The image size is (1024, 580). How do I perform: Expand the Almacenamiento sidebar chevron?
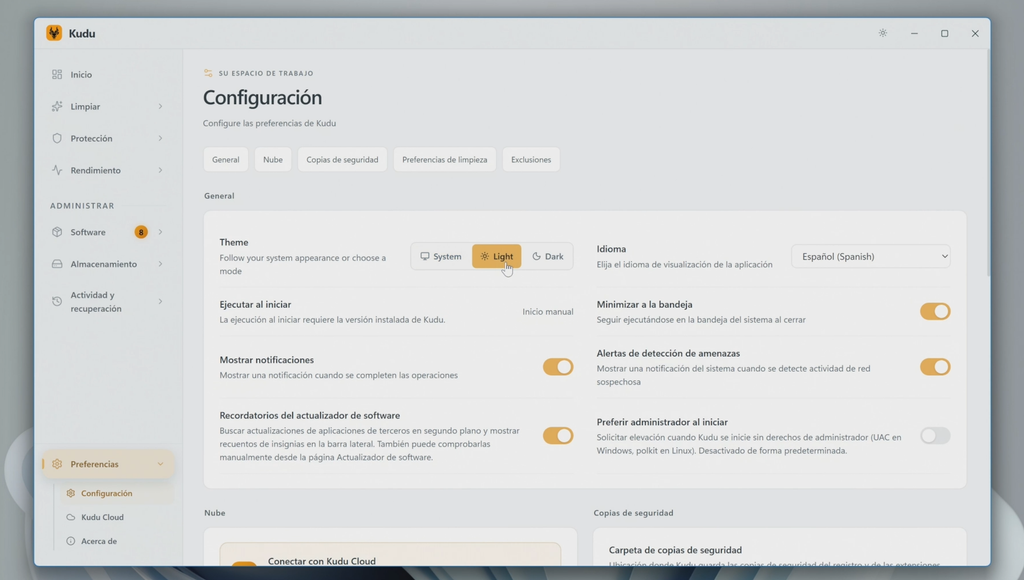[x=160, y=264]
